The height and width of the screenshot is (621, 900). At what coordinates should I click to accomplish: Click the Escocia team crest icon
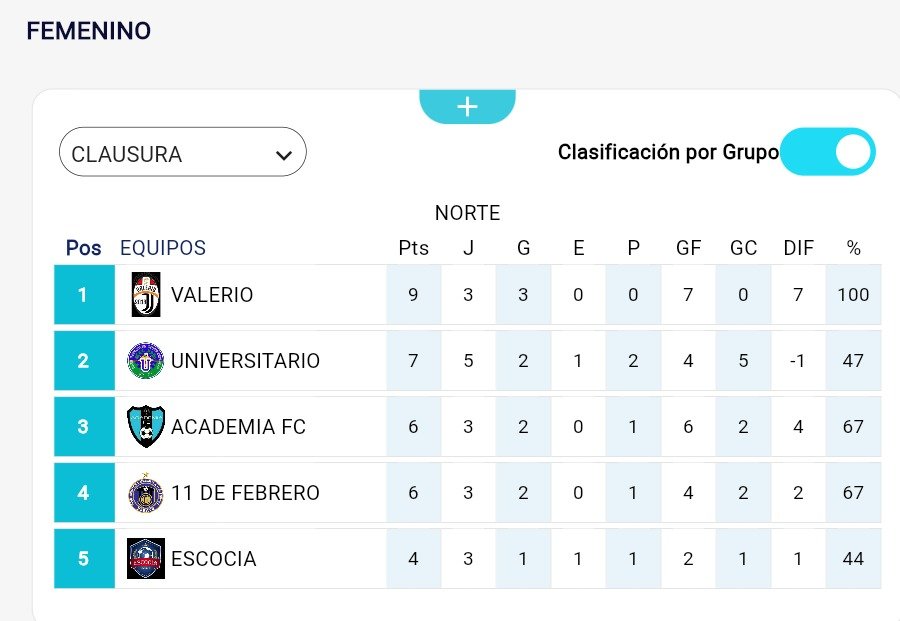(x=146, y=559)
